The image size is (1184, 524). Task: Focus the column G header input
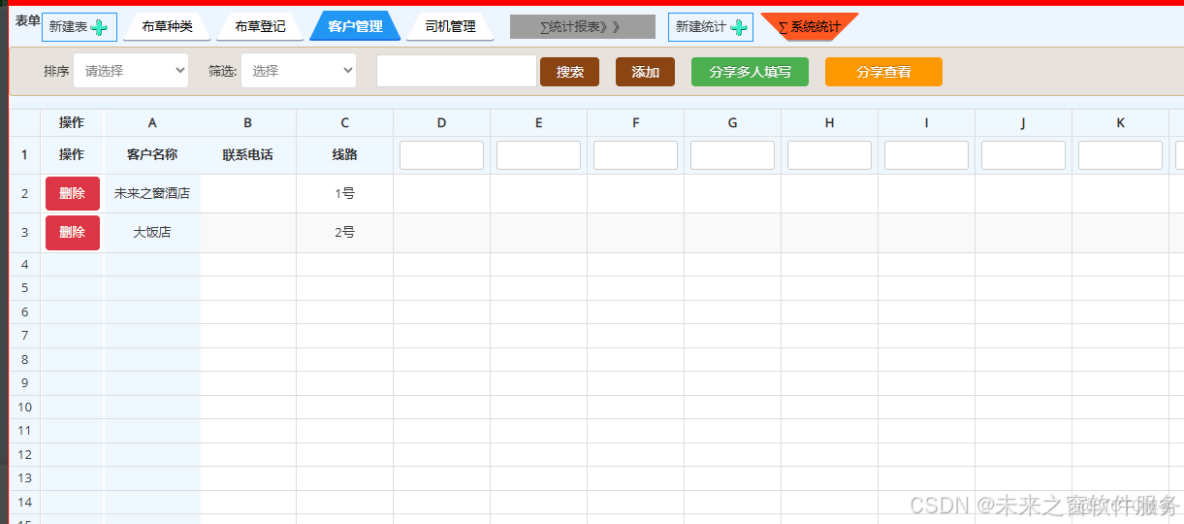click(732, 155)
